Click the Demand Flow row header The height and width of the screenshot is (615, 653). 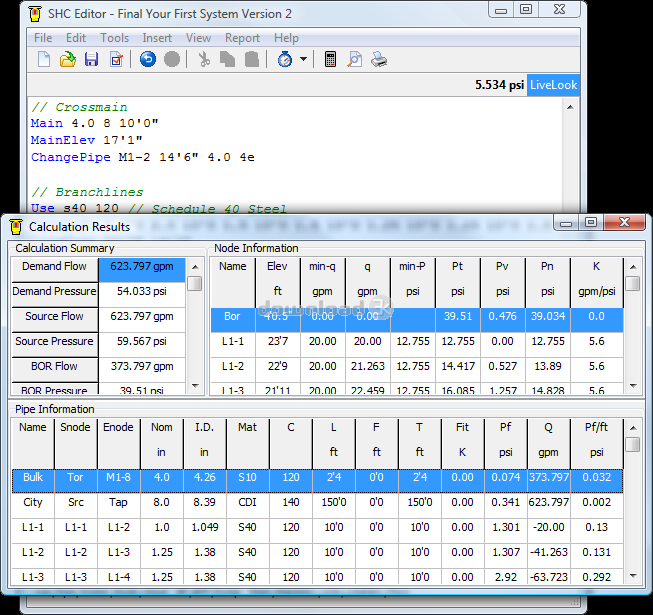click(x=55, y=270)
